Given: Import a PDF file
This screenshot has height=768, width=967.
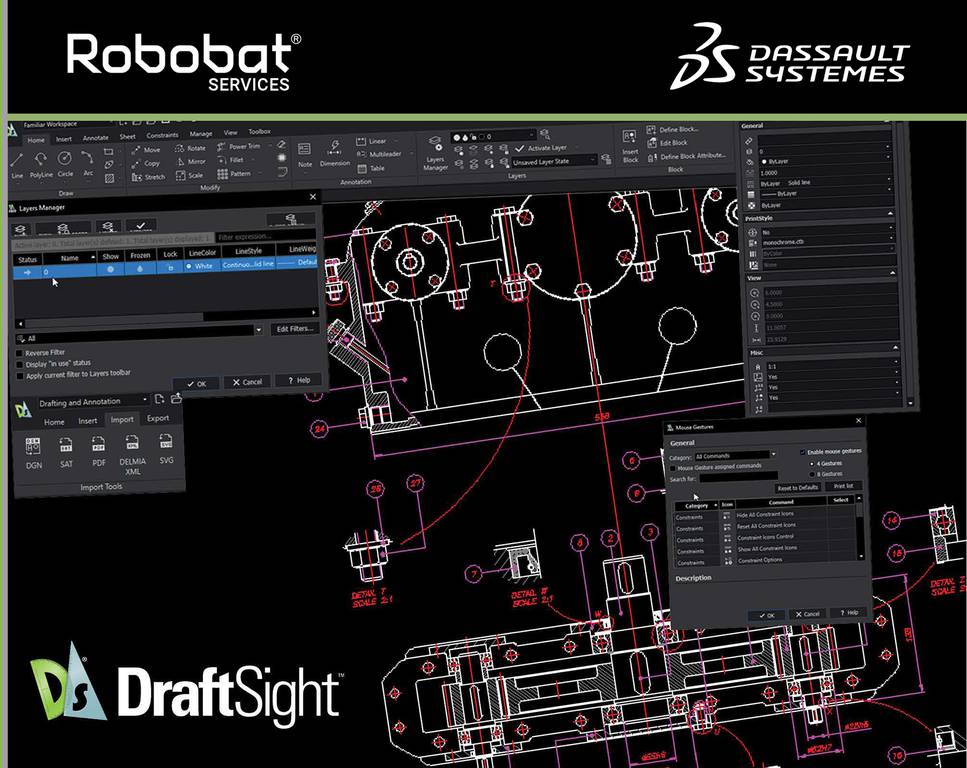Looking at the screenshot, I should [x=99, y=451].
